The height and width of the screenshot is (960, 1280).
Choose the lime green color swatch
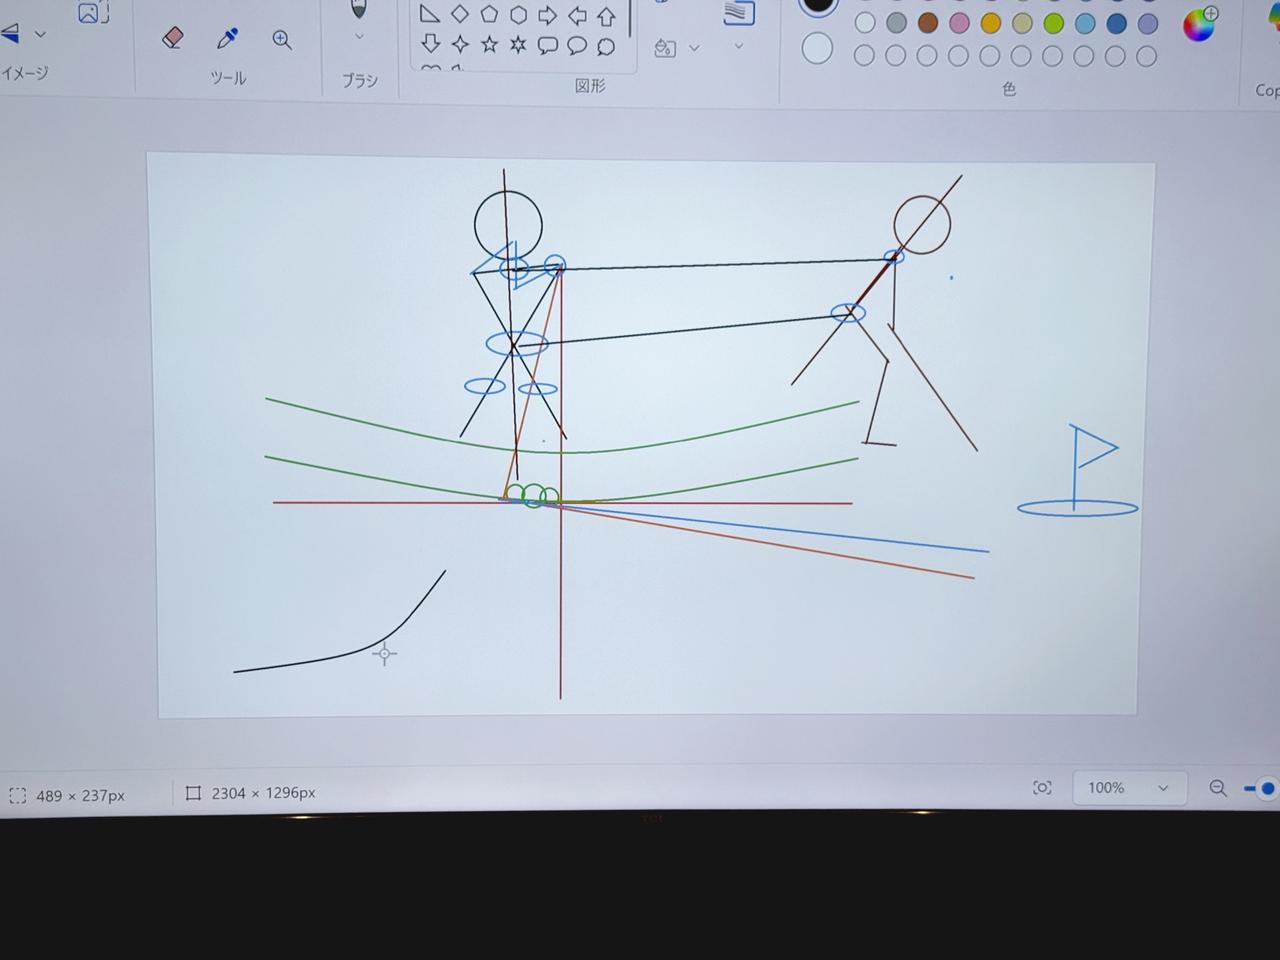[x=1053, y=23]
